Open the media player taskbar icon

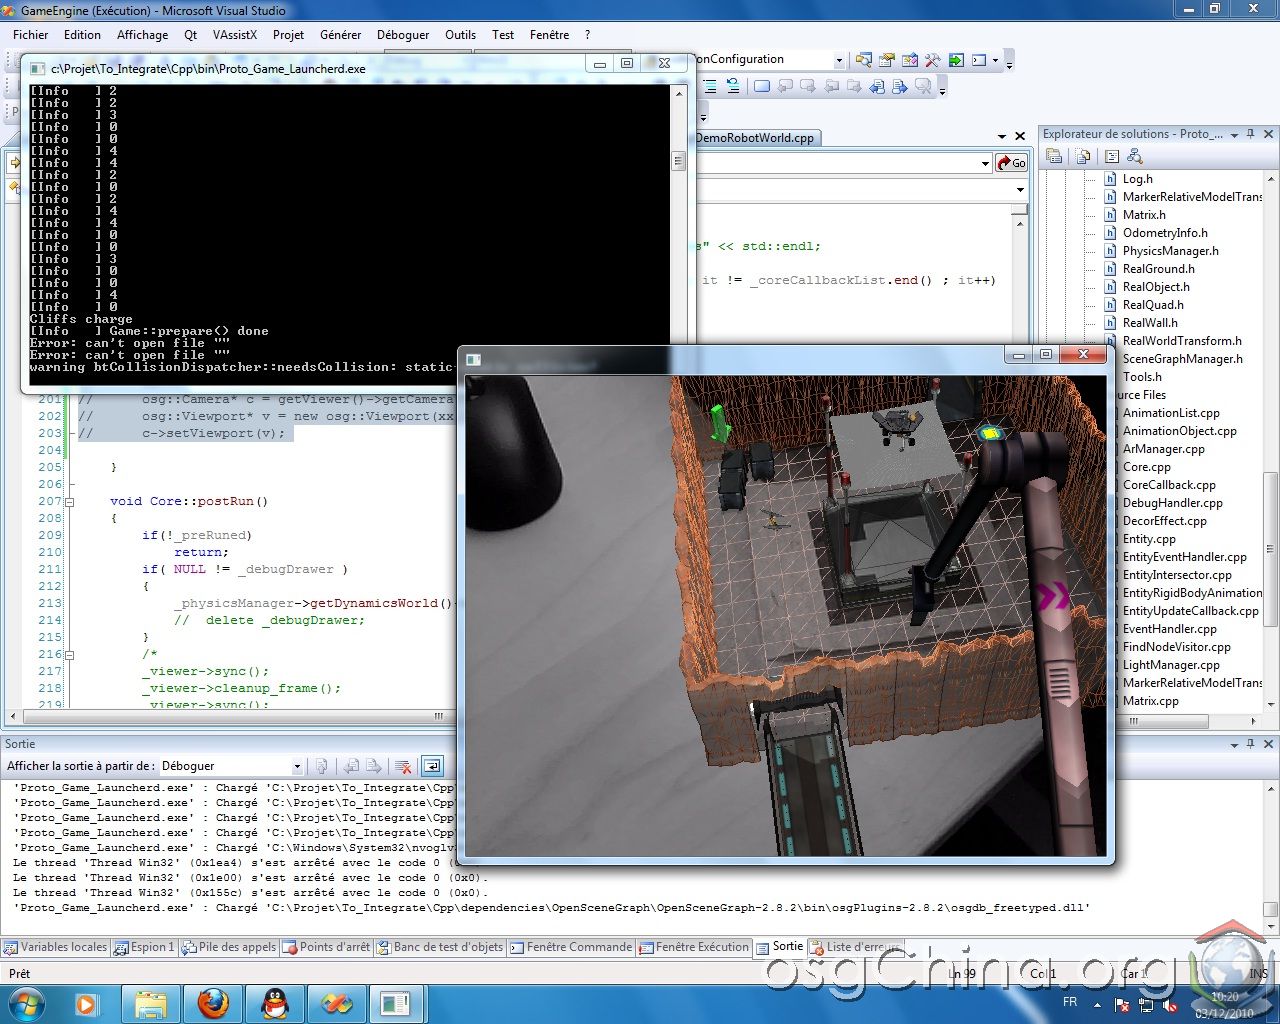(x=87, y=1003)
